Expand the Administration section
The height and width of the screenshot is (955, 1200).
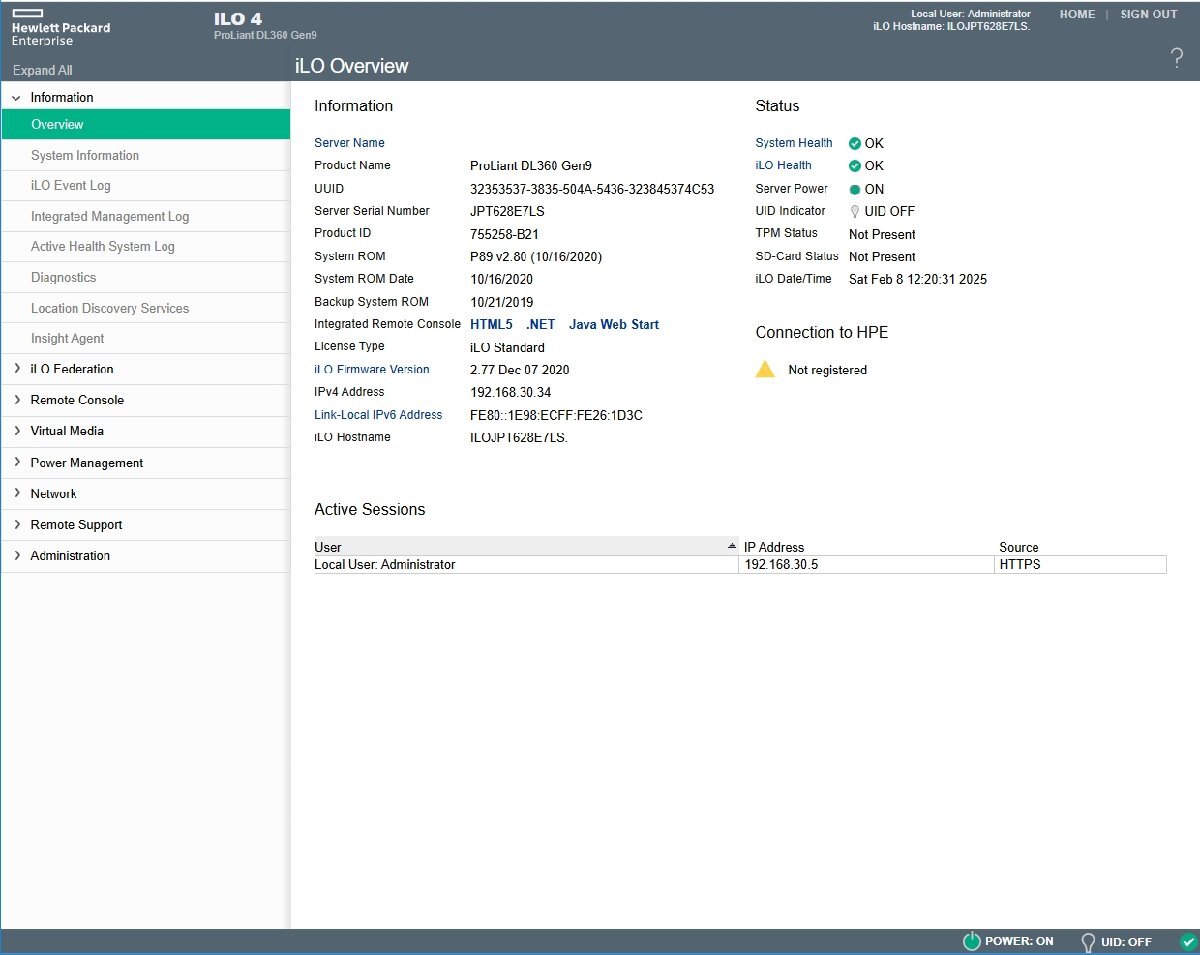pos(16,555)
